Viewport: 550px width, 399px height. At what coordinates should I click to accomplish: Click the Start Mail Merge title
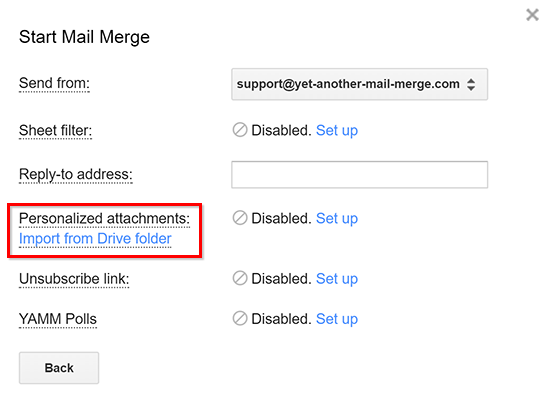(x=84, y=37)
